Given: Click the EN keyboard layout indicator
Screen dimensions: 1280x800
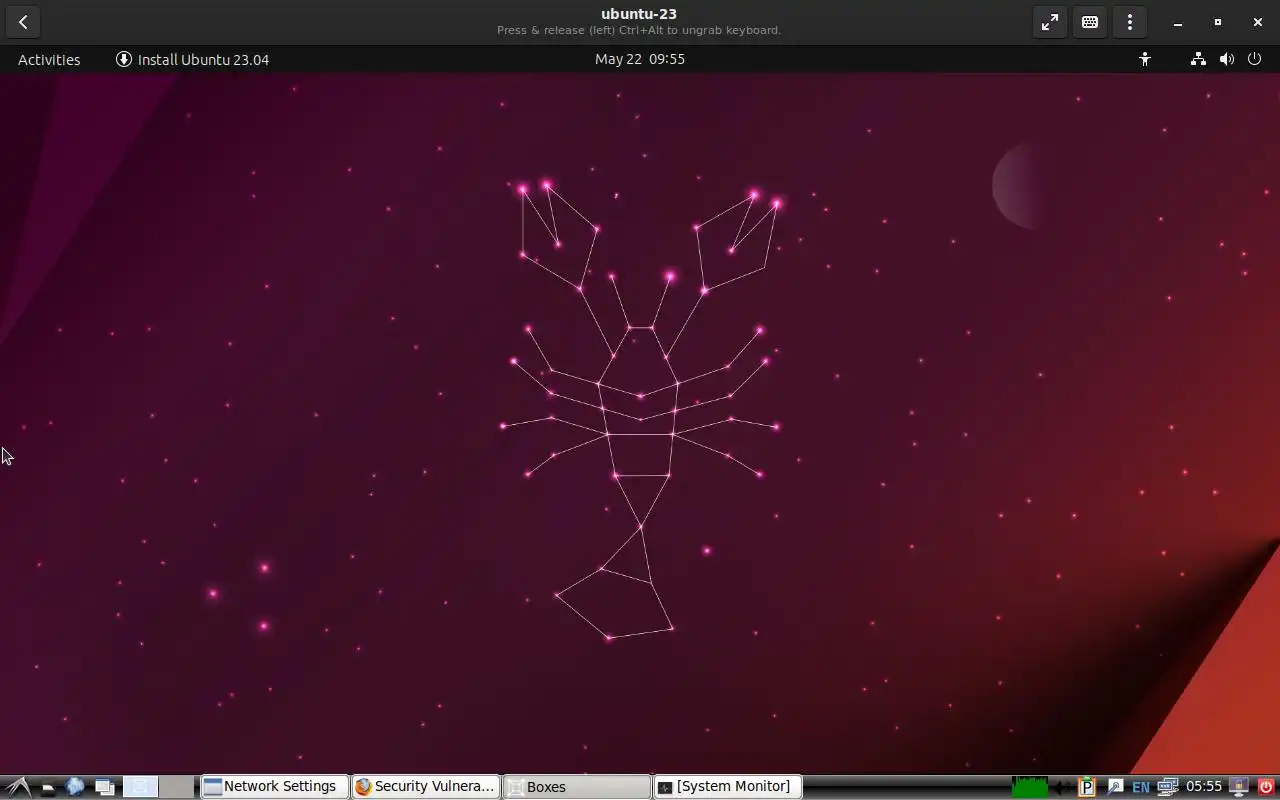Looking at the screenshot, I should [1141, 787].
